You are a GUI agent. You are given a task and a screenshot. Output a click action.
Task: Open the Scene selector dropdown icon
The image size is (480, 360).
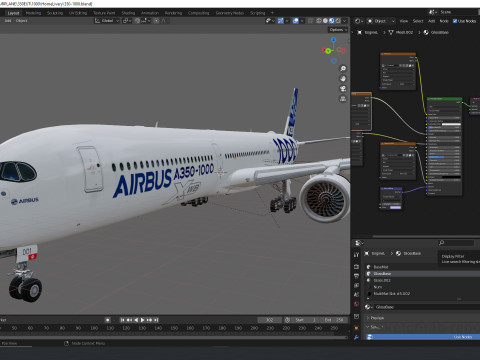433,12
